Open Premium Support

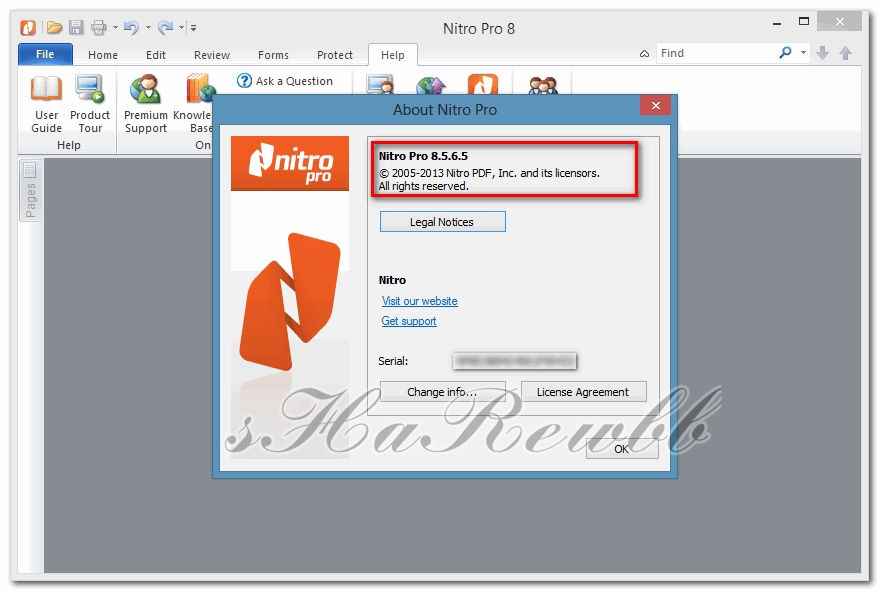(x=146, y=104)
